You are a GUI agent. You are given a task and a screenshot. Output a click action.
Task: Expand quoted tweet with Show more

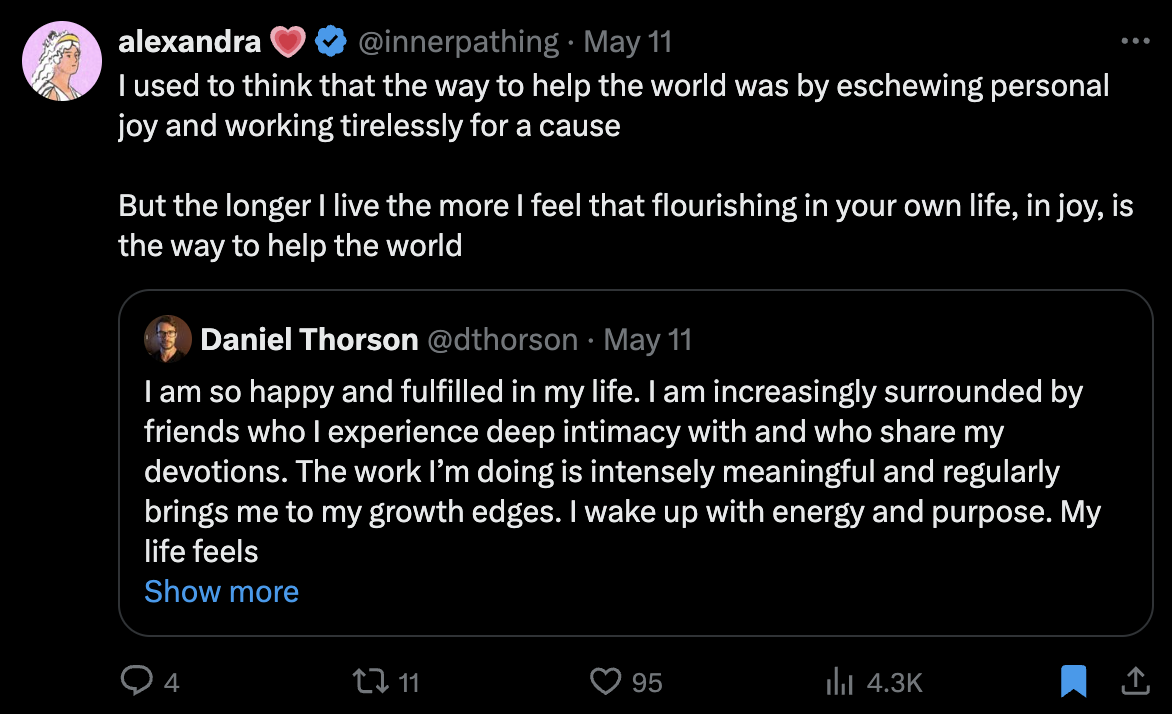click(221, 591)
